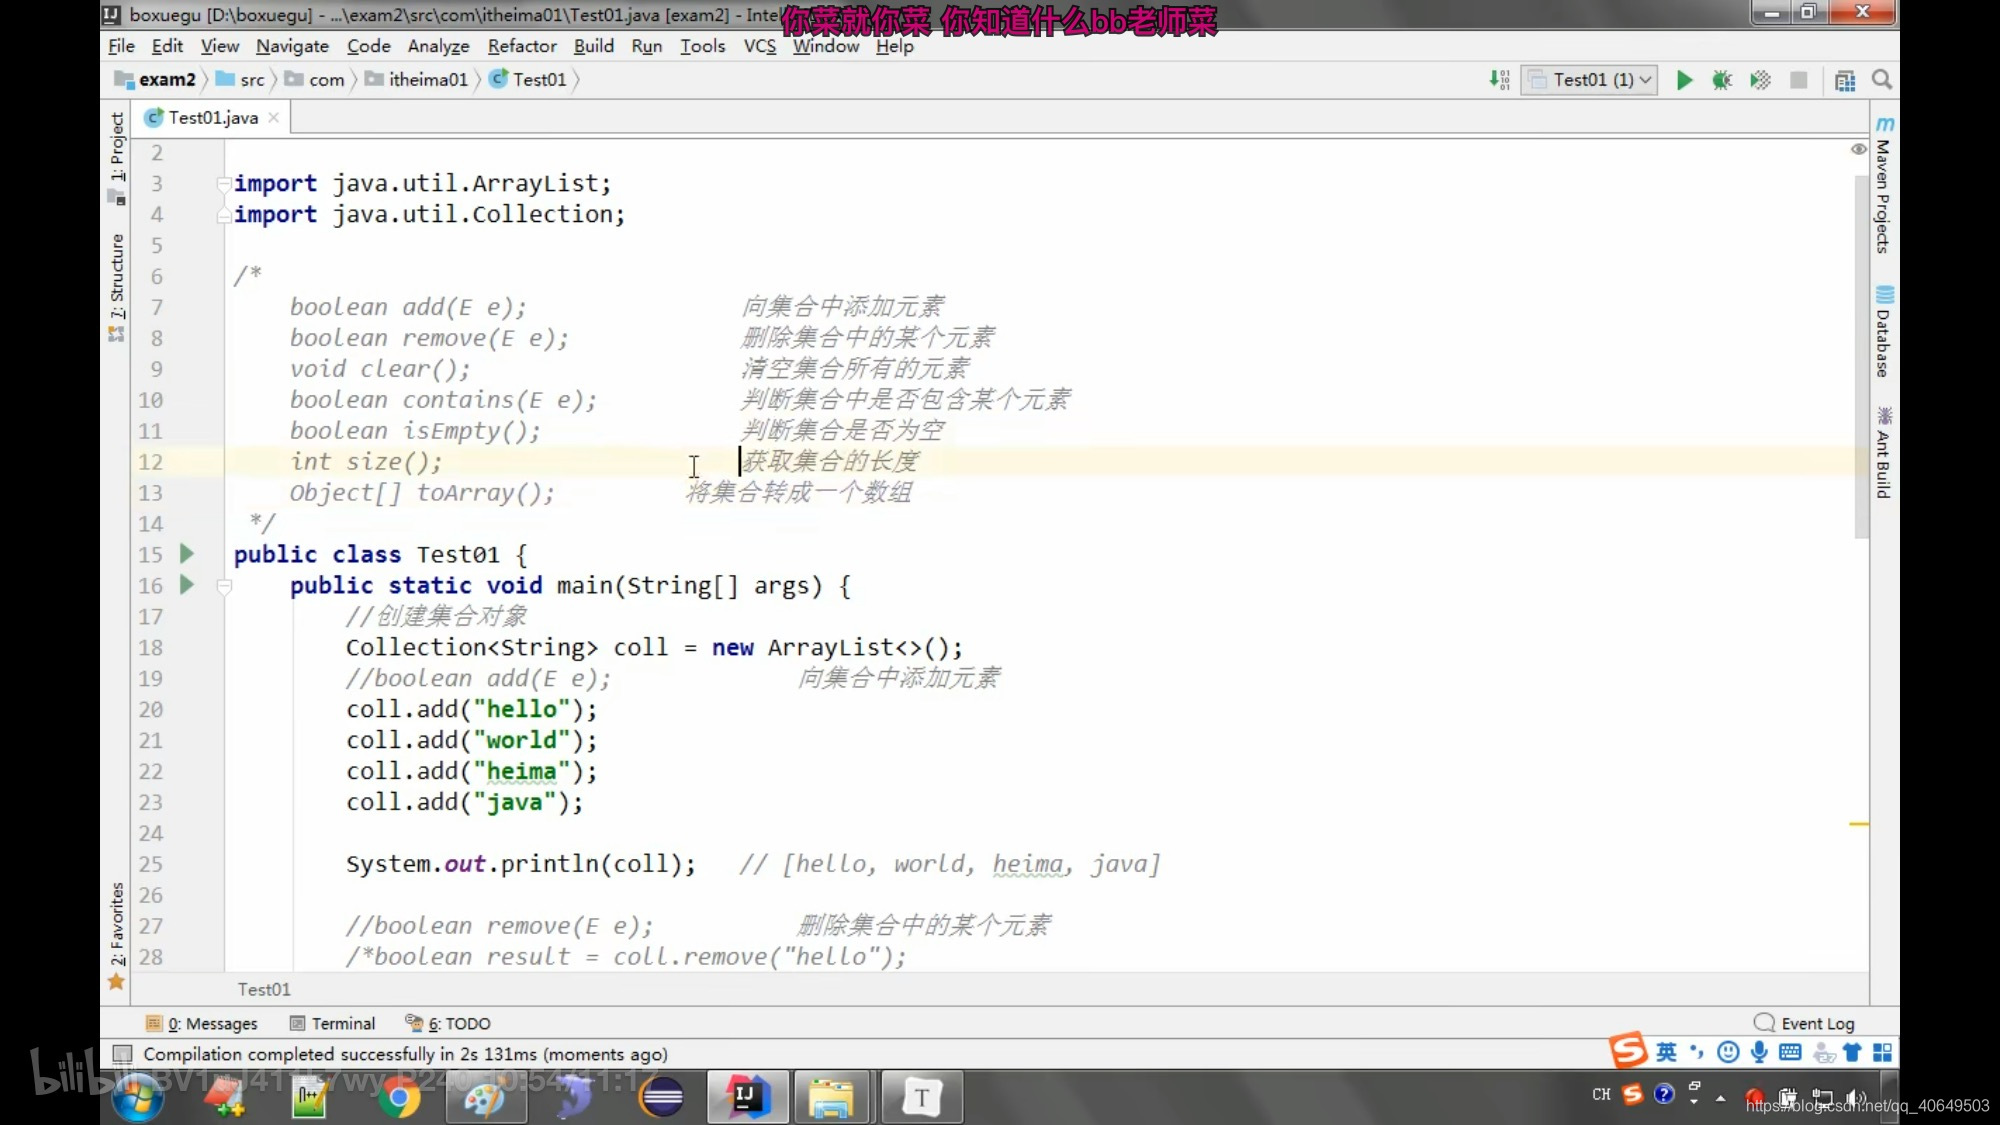Open the Help menu
Screen dimensions: 2000x1125
894,46
